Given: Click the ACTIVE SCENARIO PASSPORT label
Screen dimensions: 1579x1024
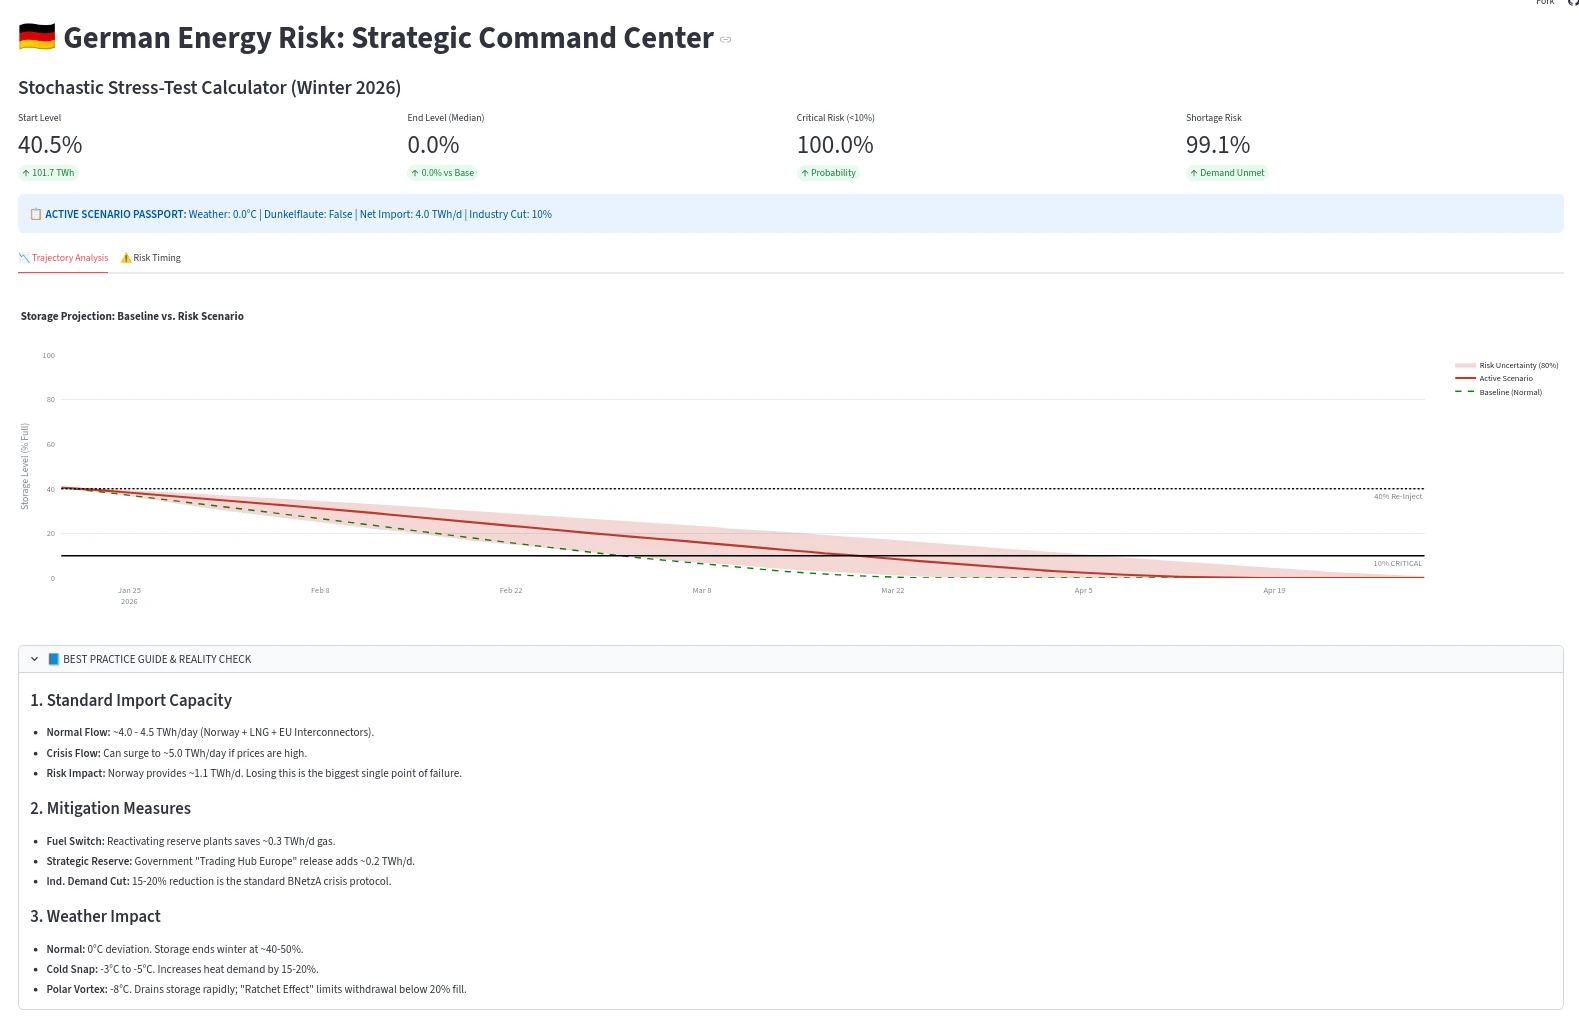Looking at the screenshot, I should 115,214.
